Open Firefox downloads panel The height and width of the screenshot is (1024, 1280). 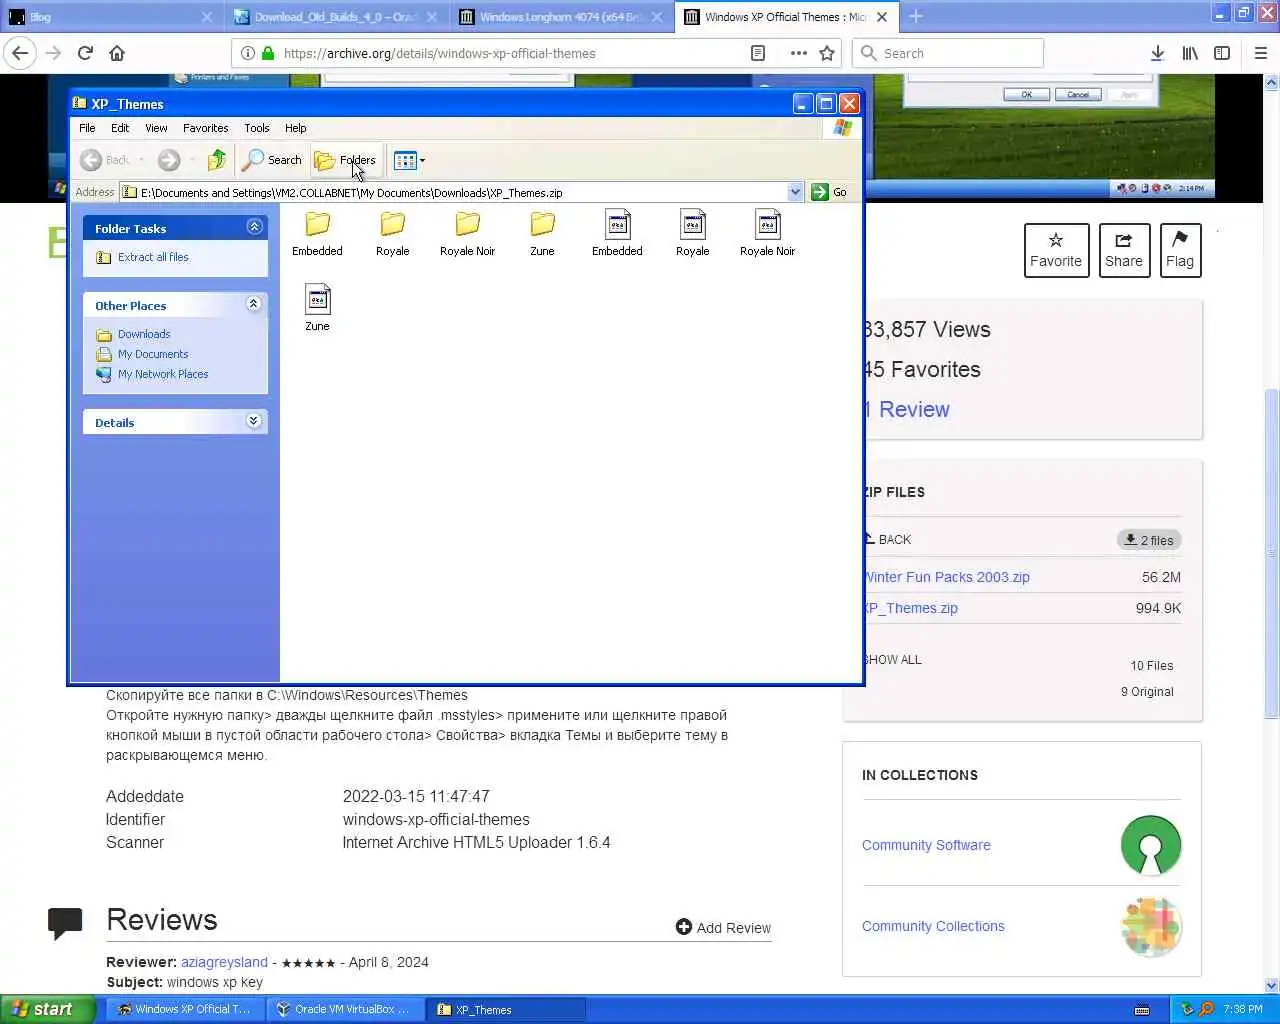(1157, 53)
